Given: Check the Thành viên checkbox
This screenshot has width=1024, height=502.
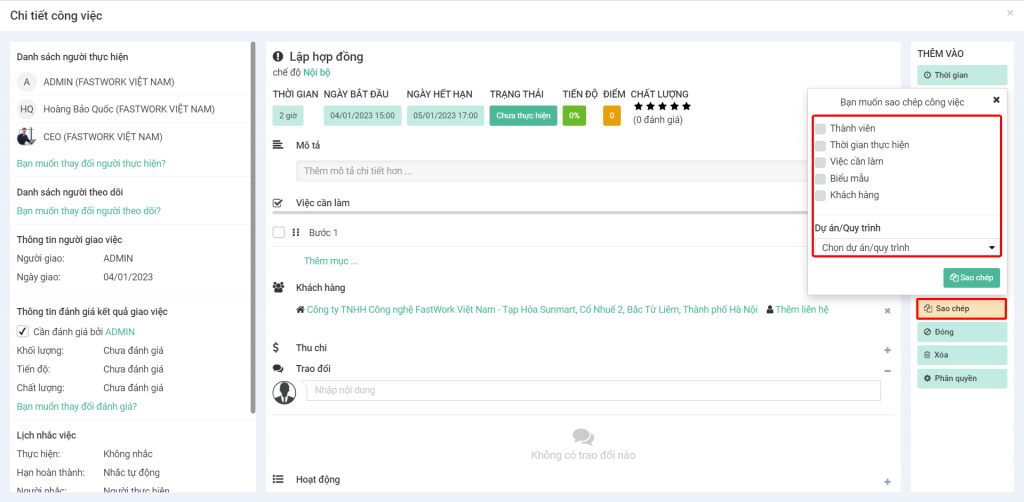Looking at the screenshot, I should click(x=820, y=129).
